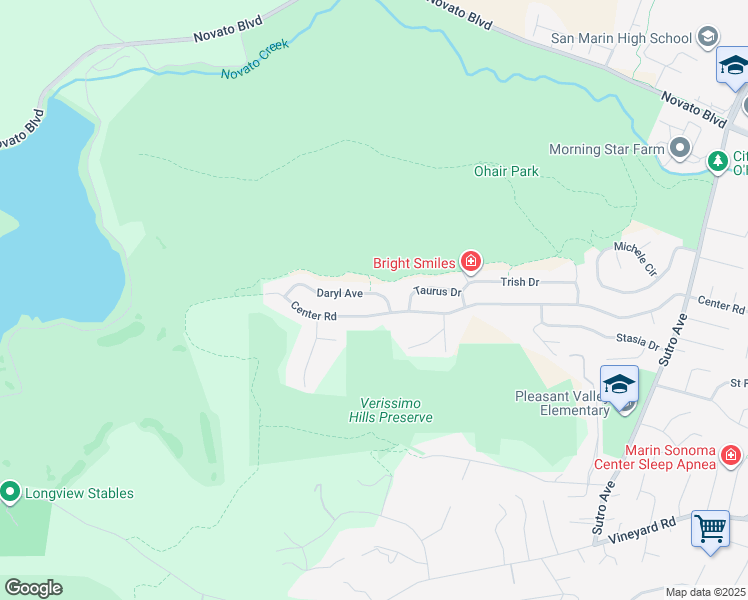Select the graduation cap marker near Novato Blvd
Image resolution: width=748 pixels, height=600 pixels.
point(734,69)
